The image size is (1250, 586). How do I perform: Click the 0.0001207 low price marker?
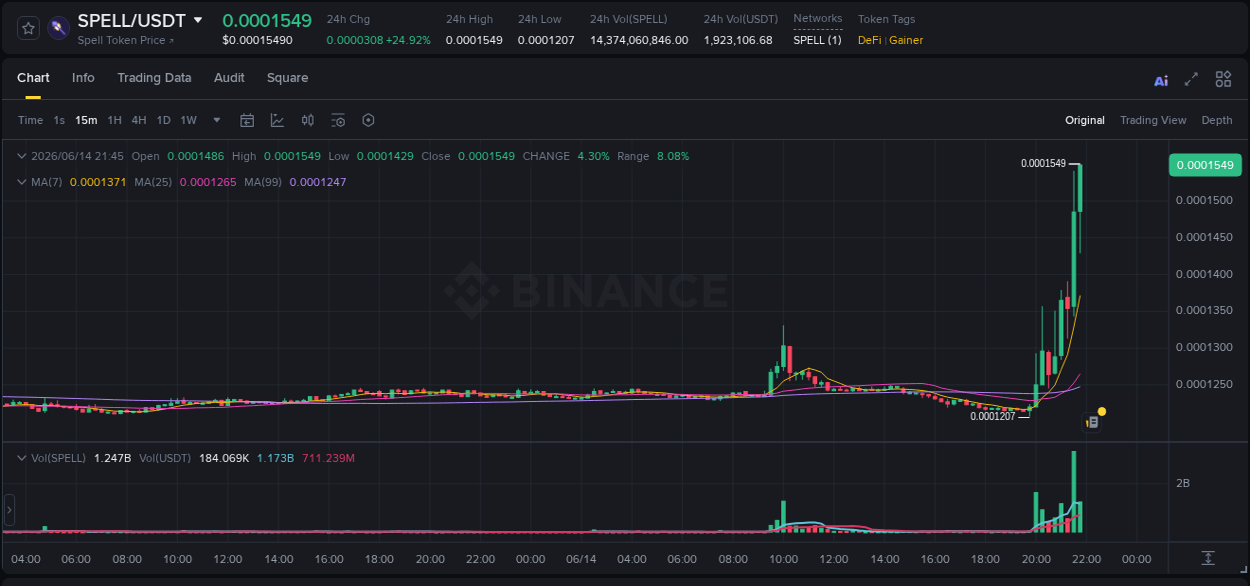coord(993,416)
